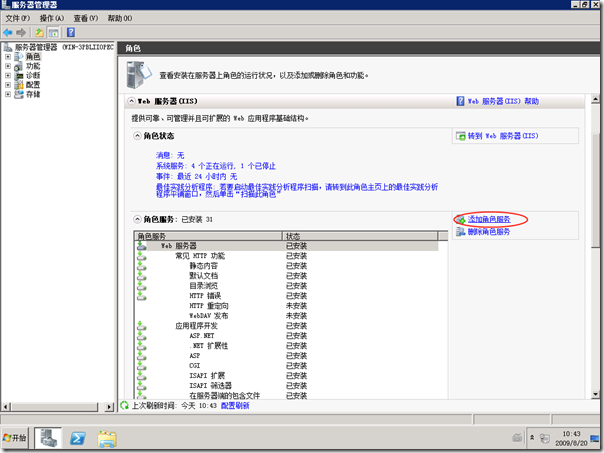
Task: Click the 状态 column header
Action: coord(360,236)
